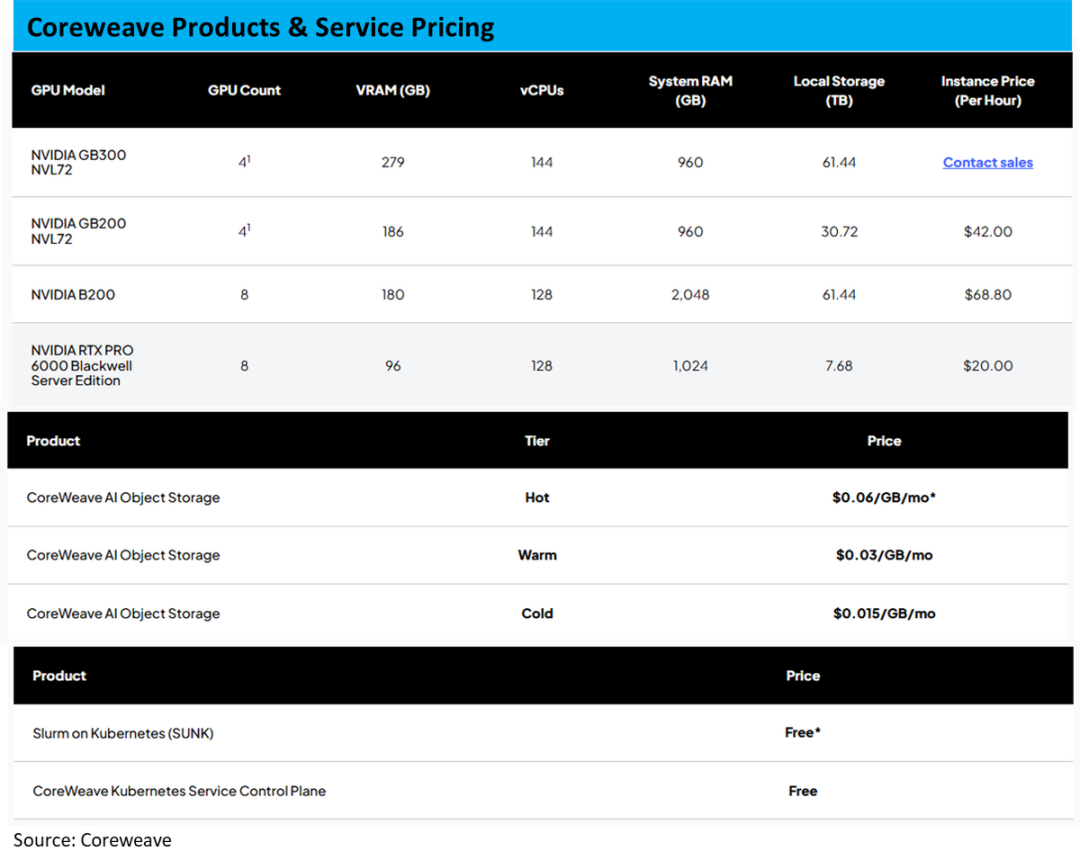
Task: Select the NVIDIA GB200 NVL72 model name
Action: 78,231
